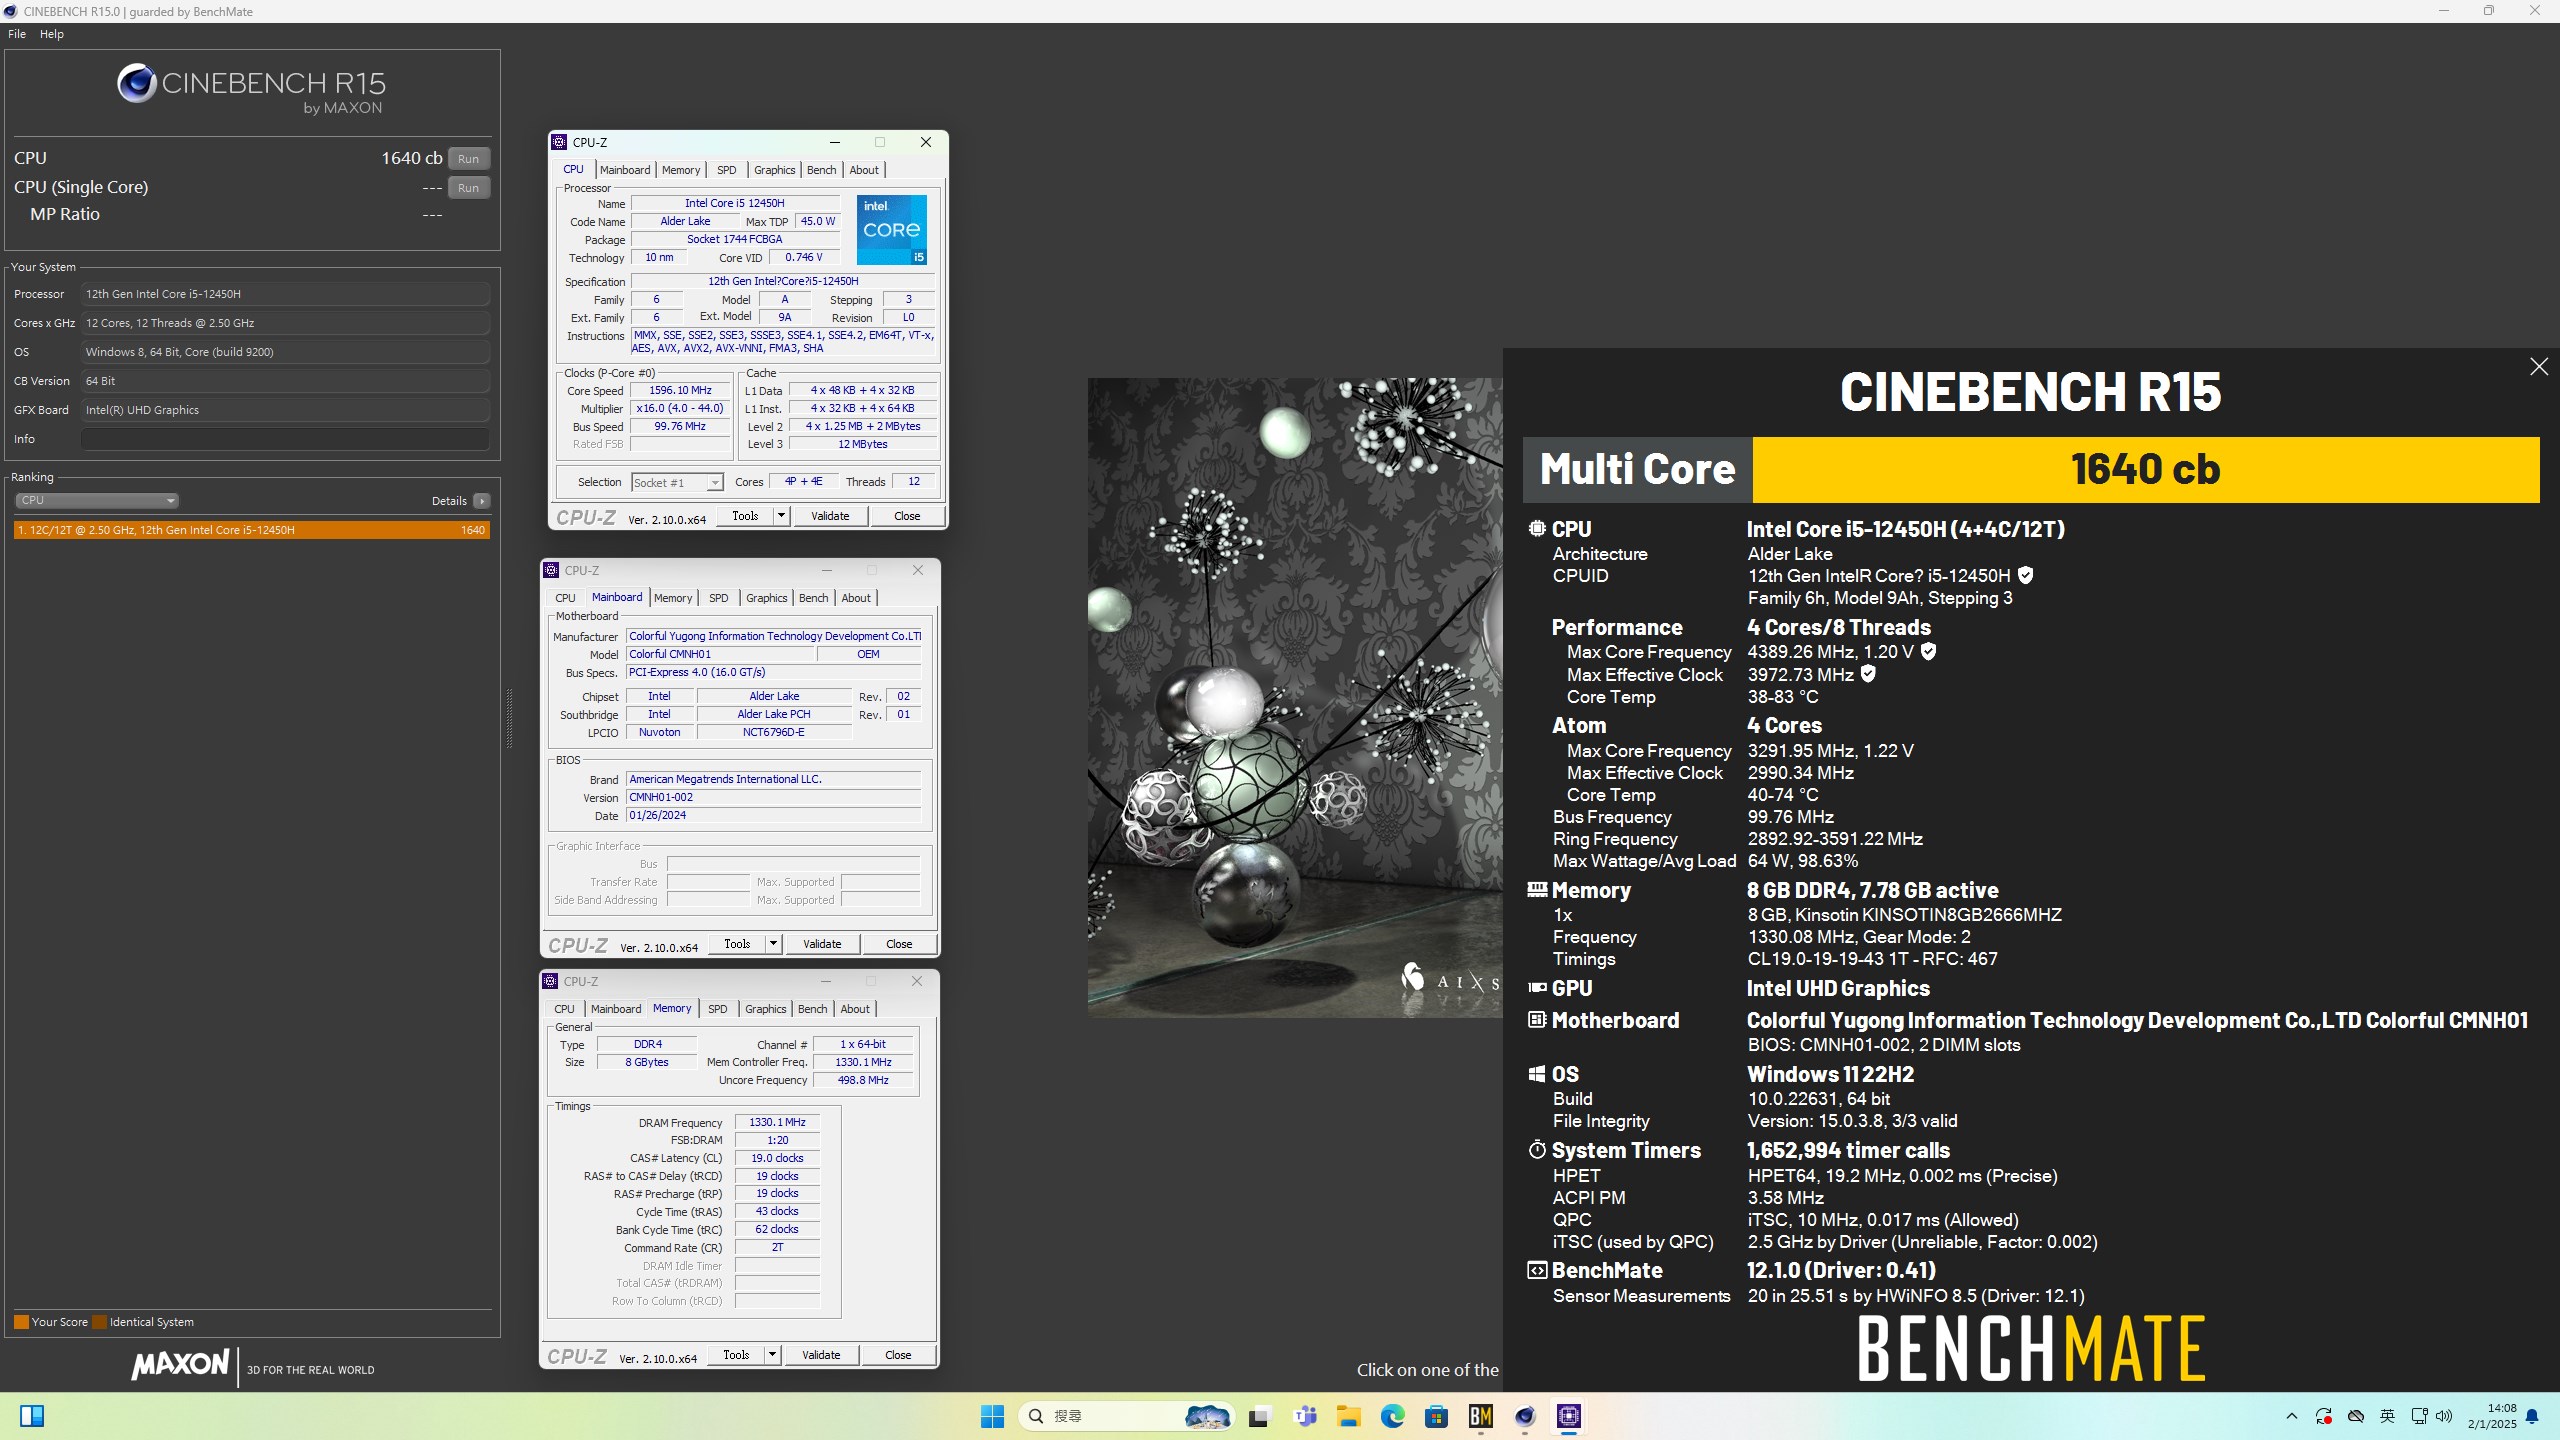2560x1440 pixels.
Task: Open the CPU ranking type dropdown
Action: [97, 501]
